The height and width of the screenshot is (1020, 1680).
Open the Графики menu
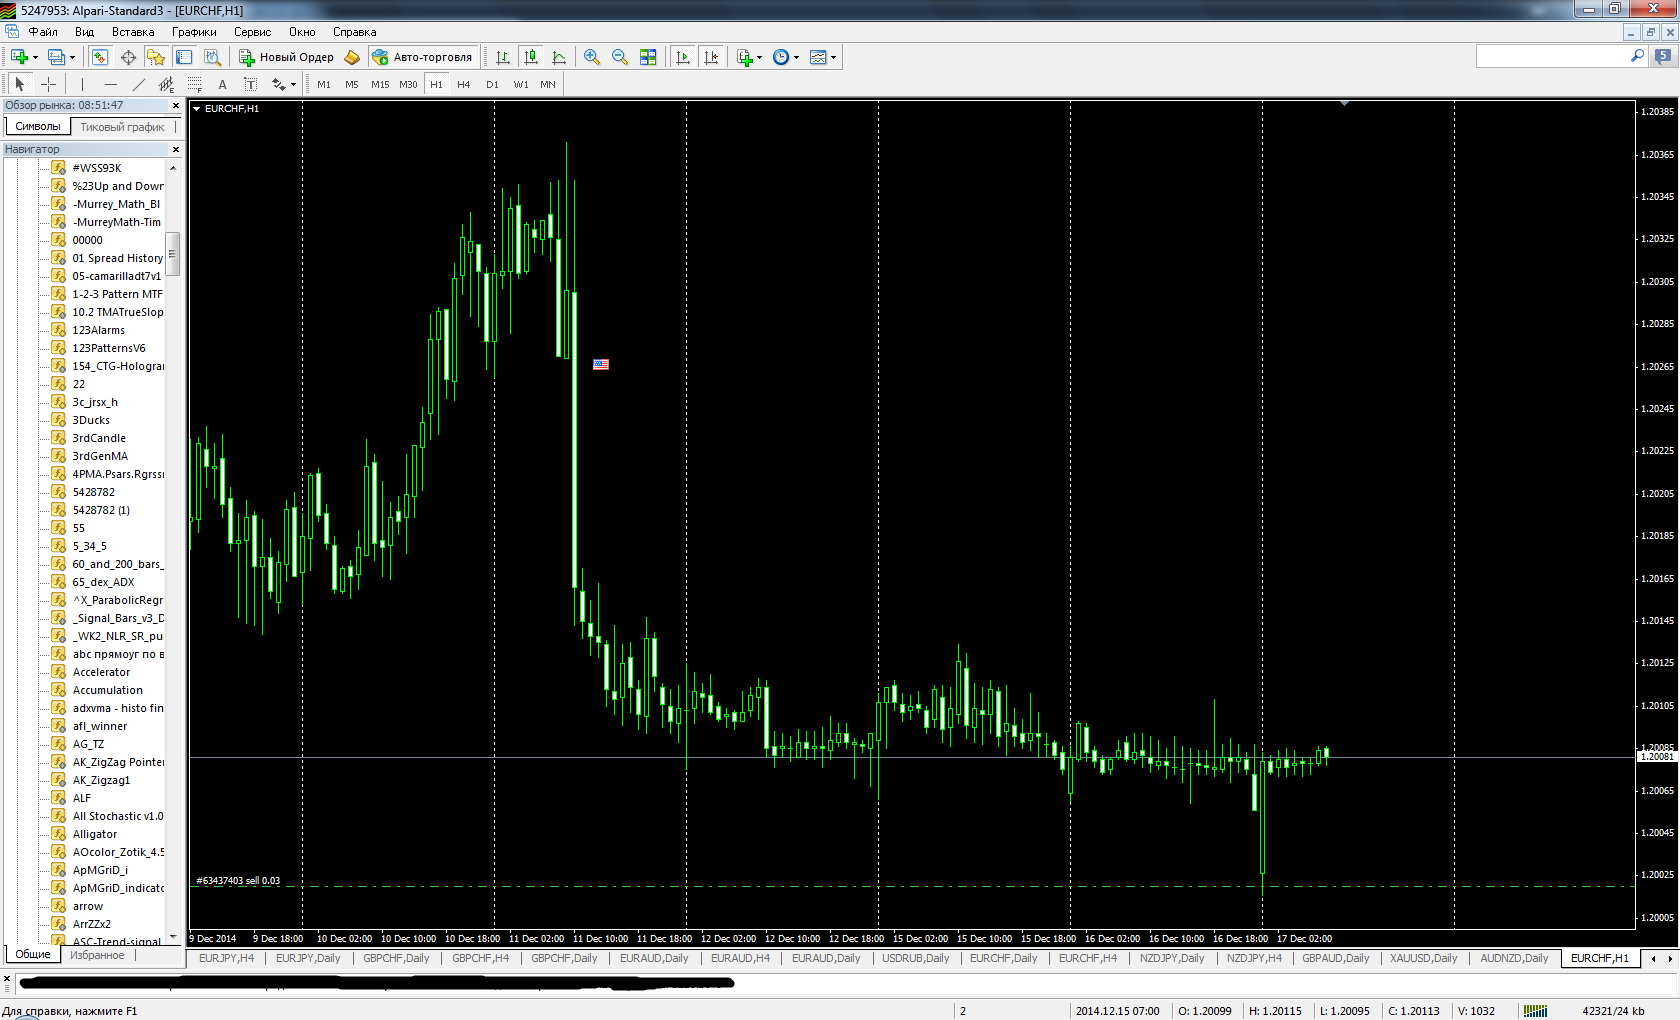tap(194, 32)
